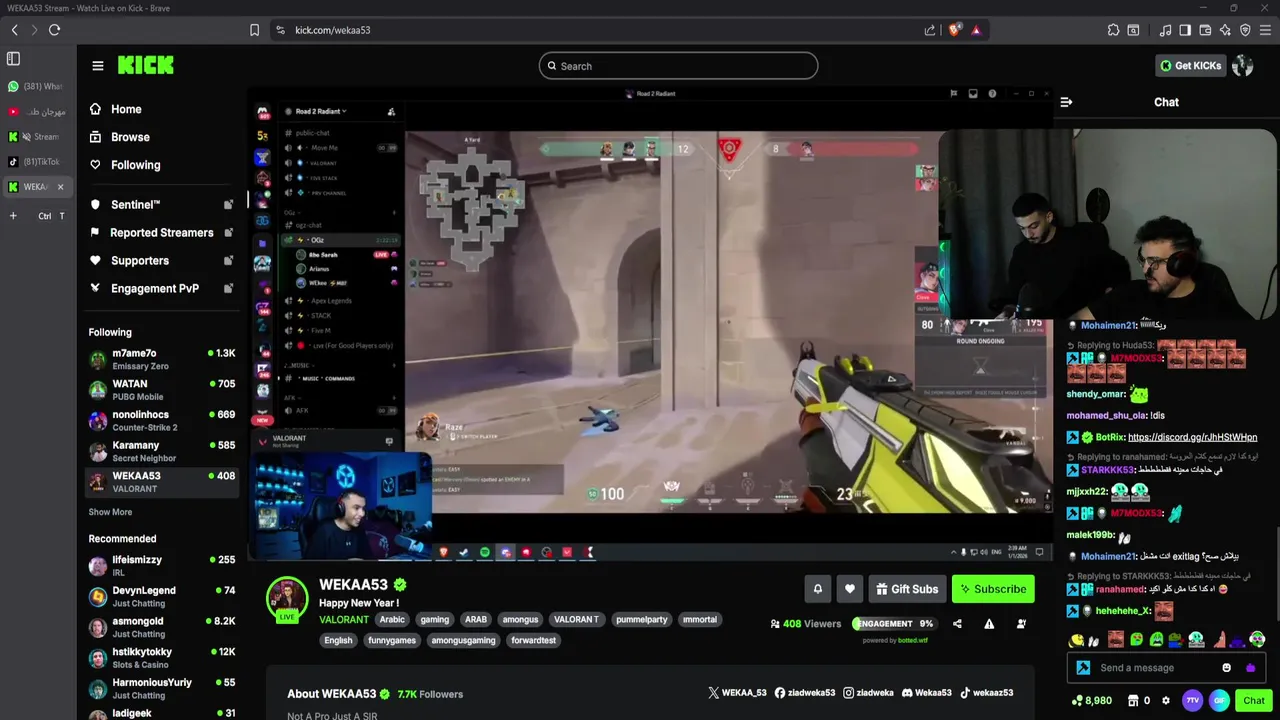This screenshot has height=720, width=1280.
Task: Toggle stream notifications bell
Action: tap(817, 589)
